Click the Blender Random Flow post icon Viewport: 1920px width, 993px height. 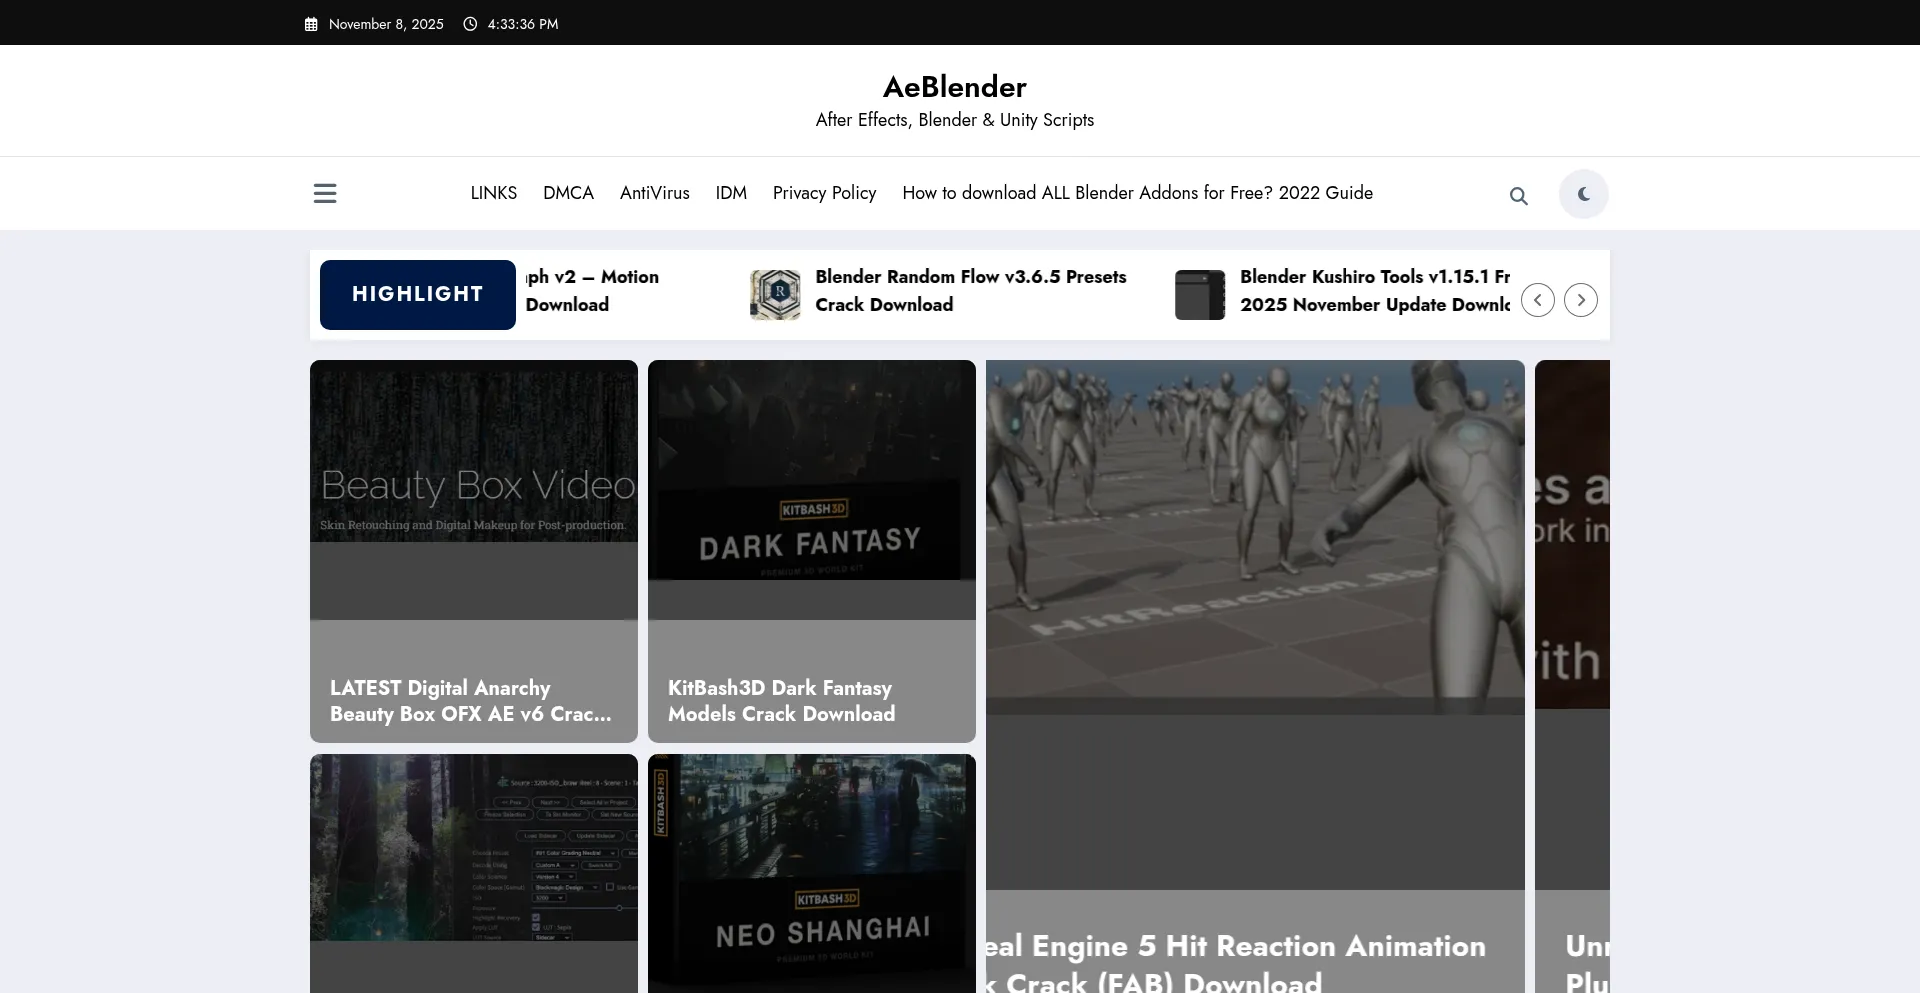click(x=775, y=295)
